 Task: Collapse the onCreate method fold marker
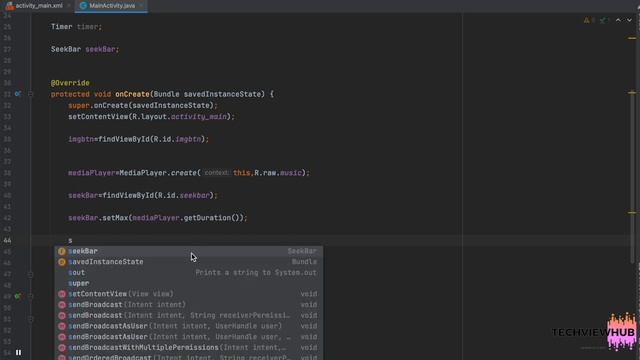pos(30,94)
